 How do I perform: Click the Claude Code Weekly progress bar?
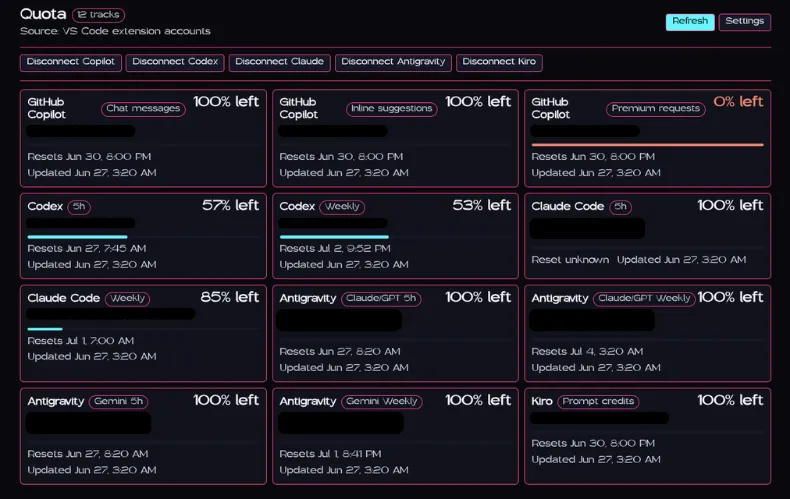coord(45,329)
